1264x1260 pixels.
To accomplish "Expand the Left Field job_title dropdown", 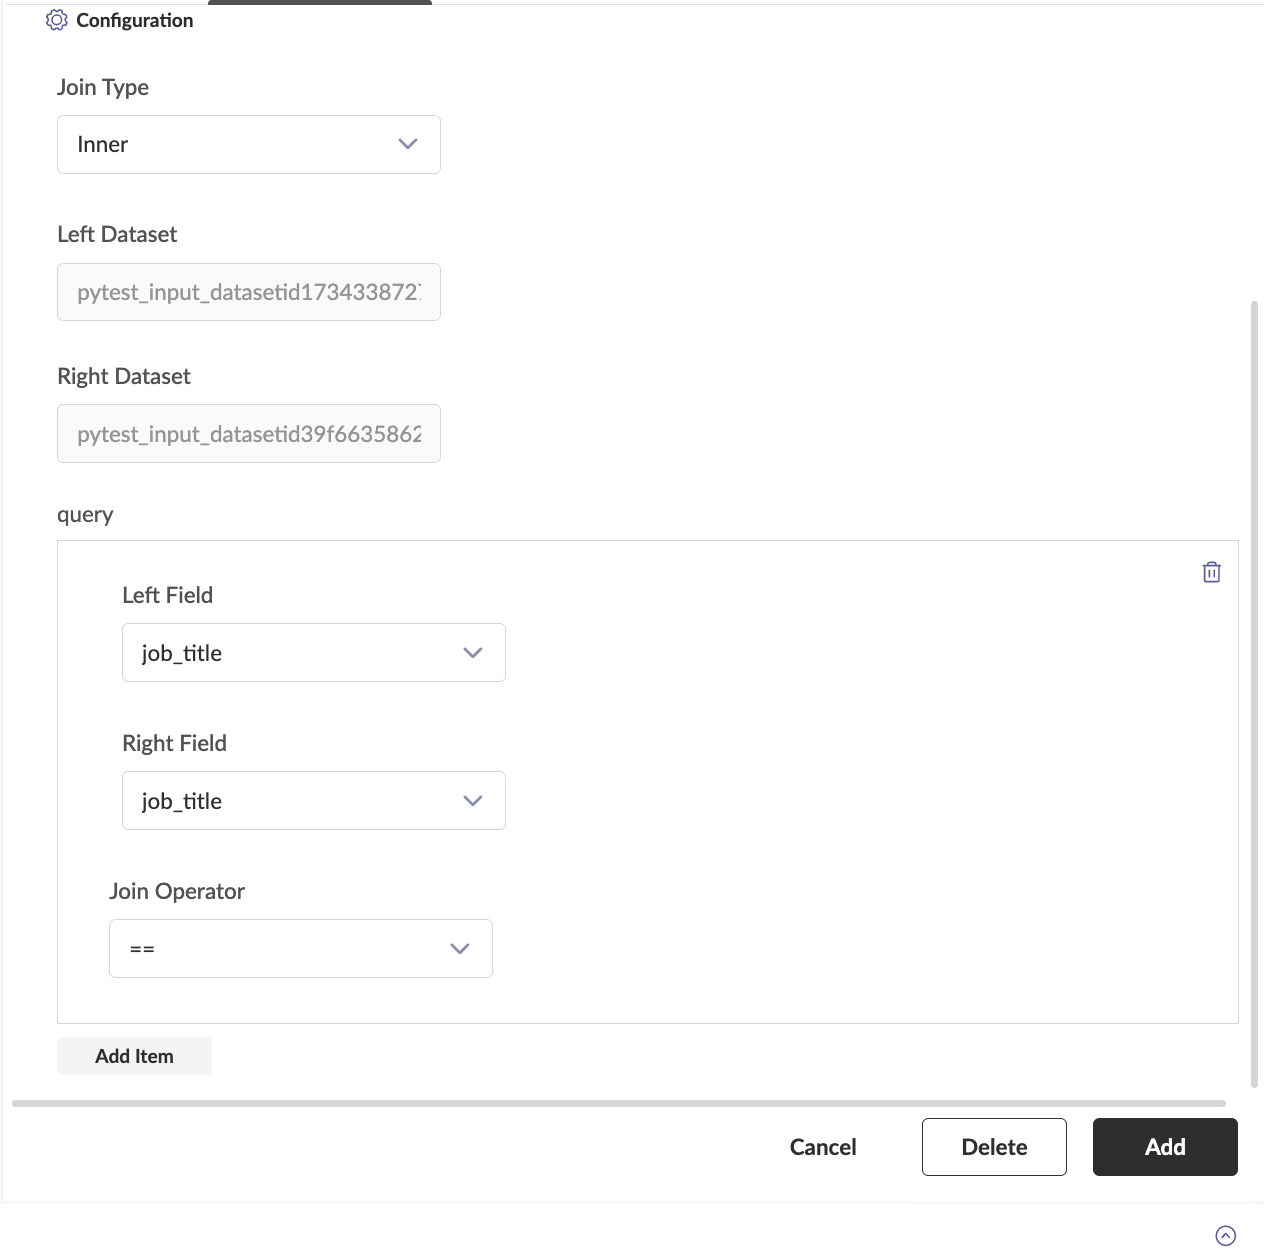I will [x=313, y=653].
